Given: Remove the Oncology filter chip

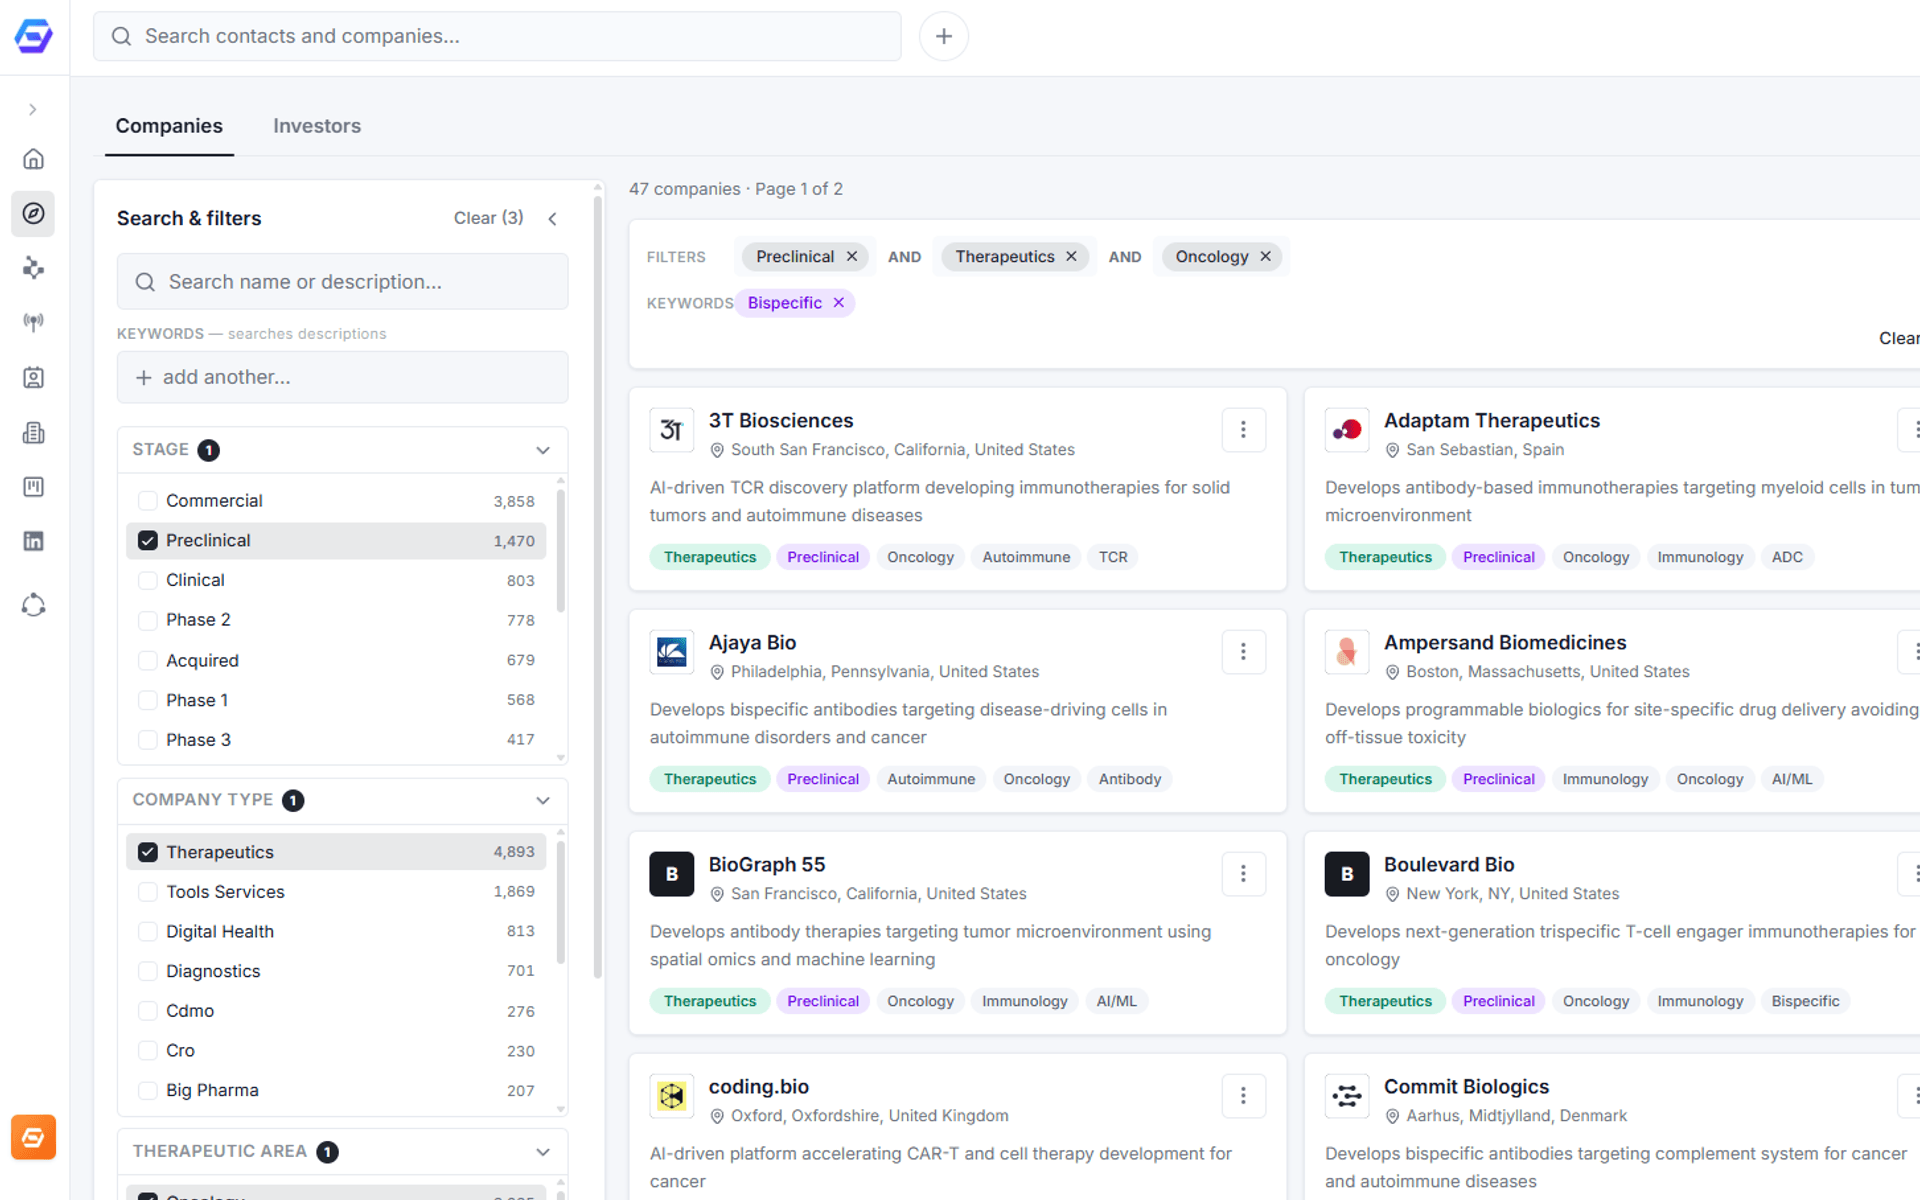Looking at the screenshot, I should [1265, 257].
